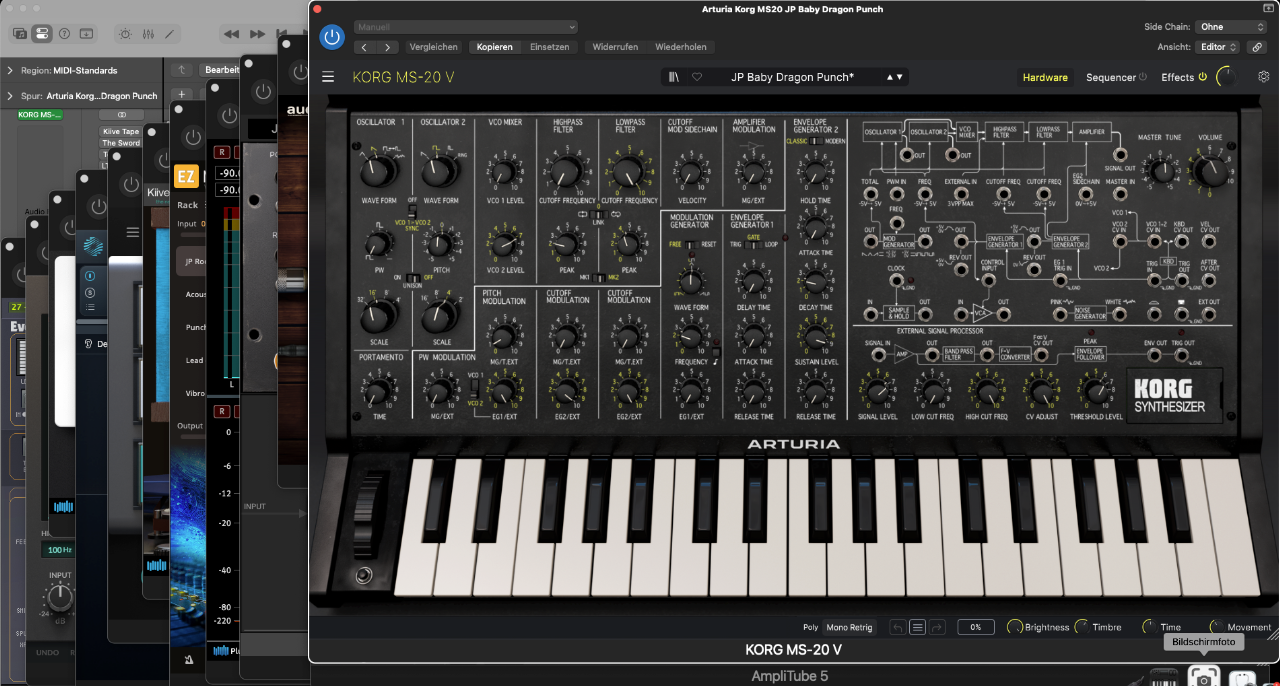The width and height of the screenshot is (1280, 686).
Task: Toggle Logic's inspector button in the toolbar
Action: 41,33
